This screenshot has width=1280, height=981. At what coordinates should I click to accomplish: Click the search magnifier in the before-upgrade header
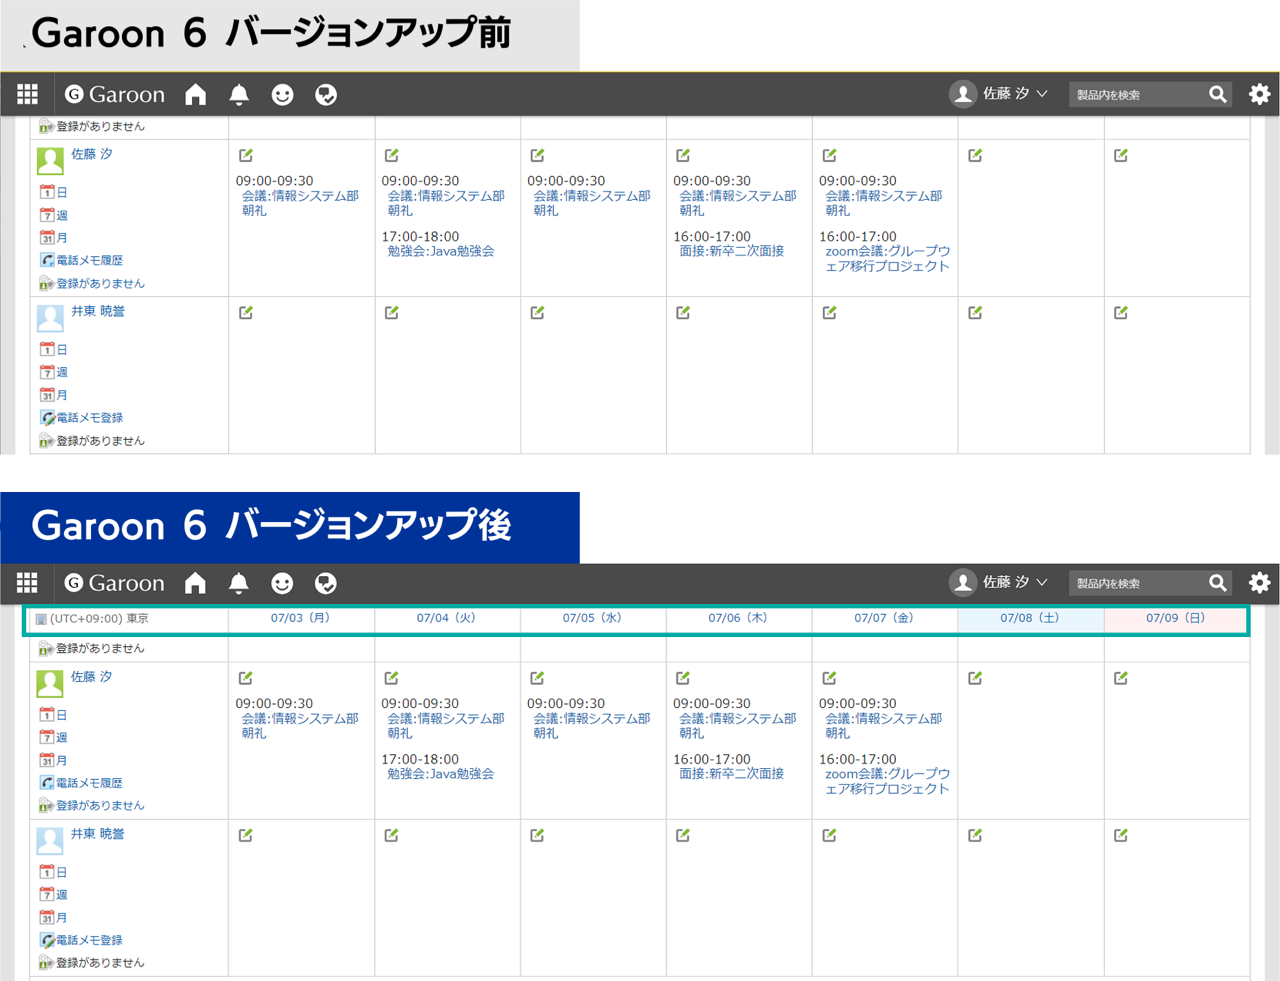click(1218, 94)
